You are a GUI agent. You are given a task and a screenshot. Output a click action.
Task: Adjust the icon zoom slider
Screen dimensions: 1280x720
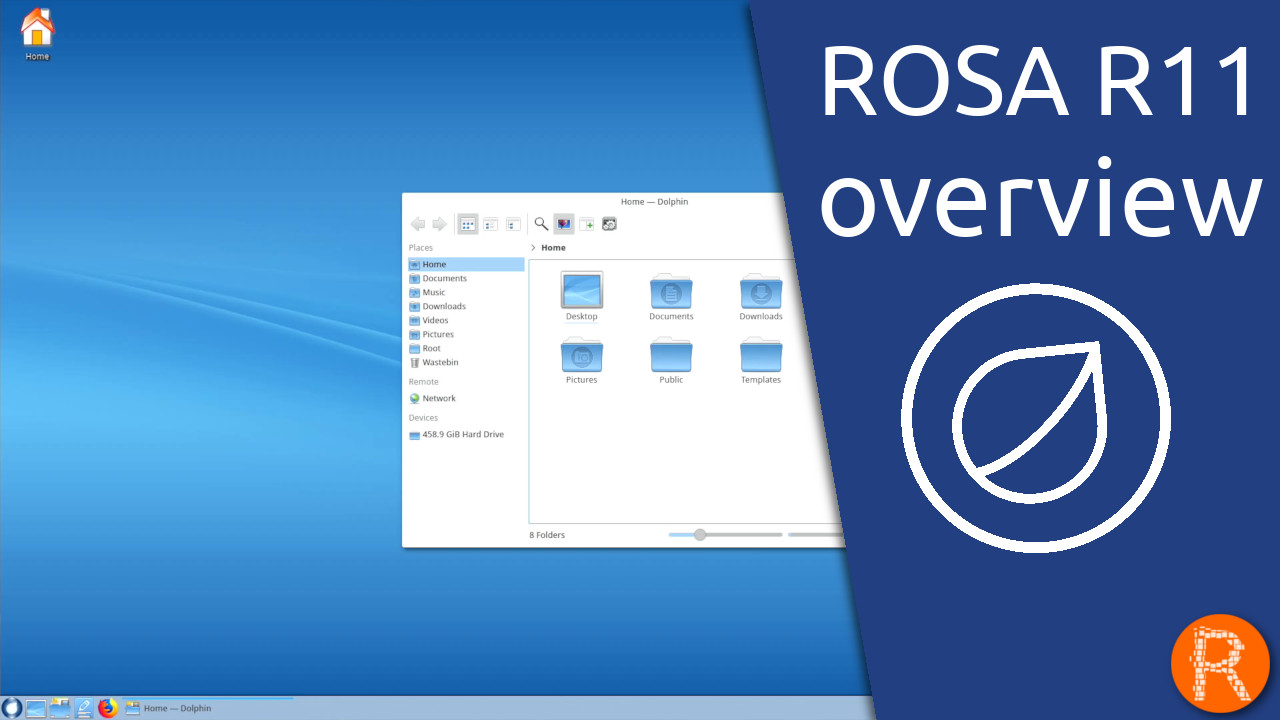pos(700,534)
